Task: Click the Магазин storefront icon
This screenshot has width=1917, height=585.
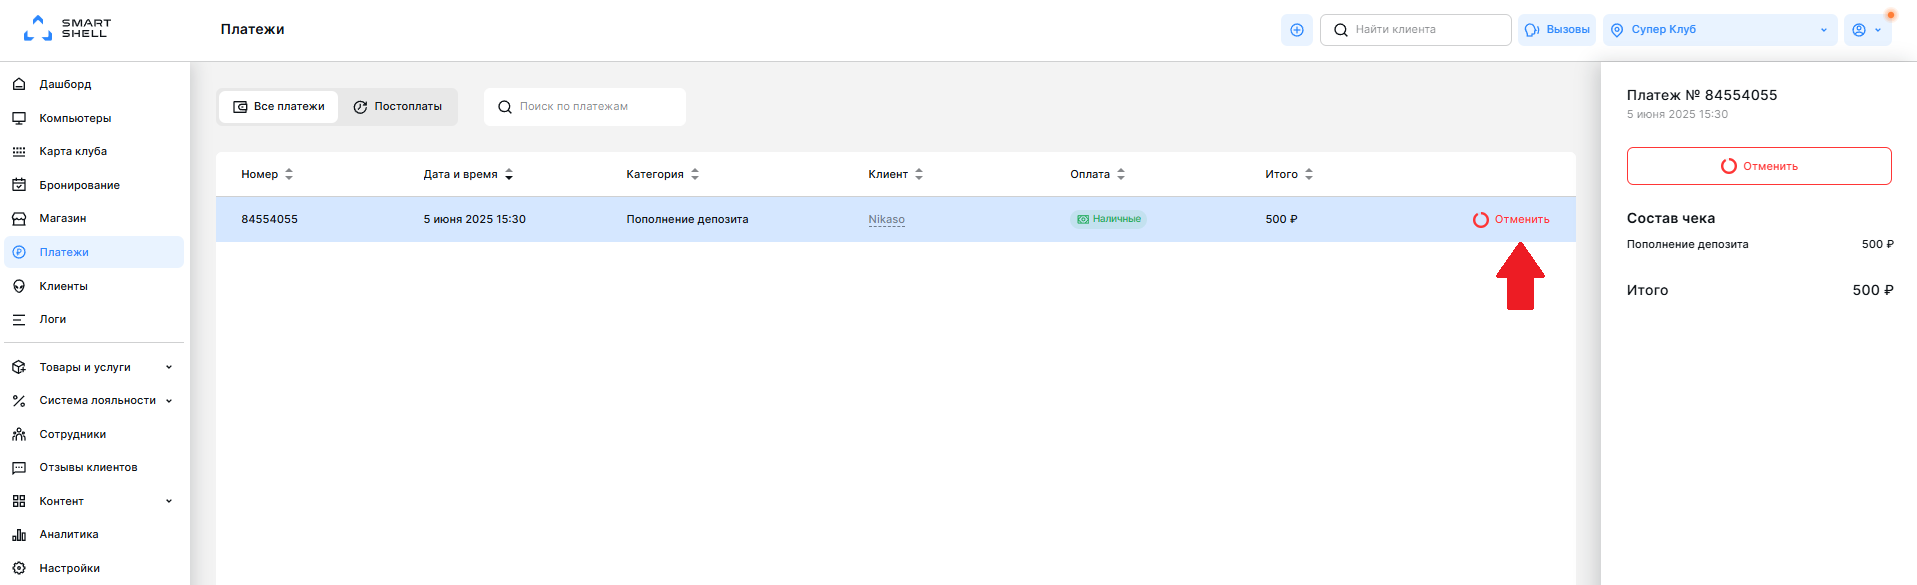Action: click(19, 218)
